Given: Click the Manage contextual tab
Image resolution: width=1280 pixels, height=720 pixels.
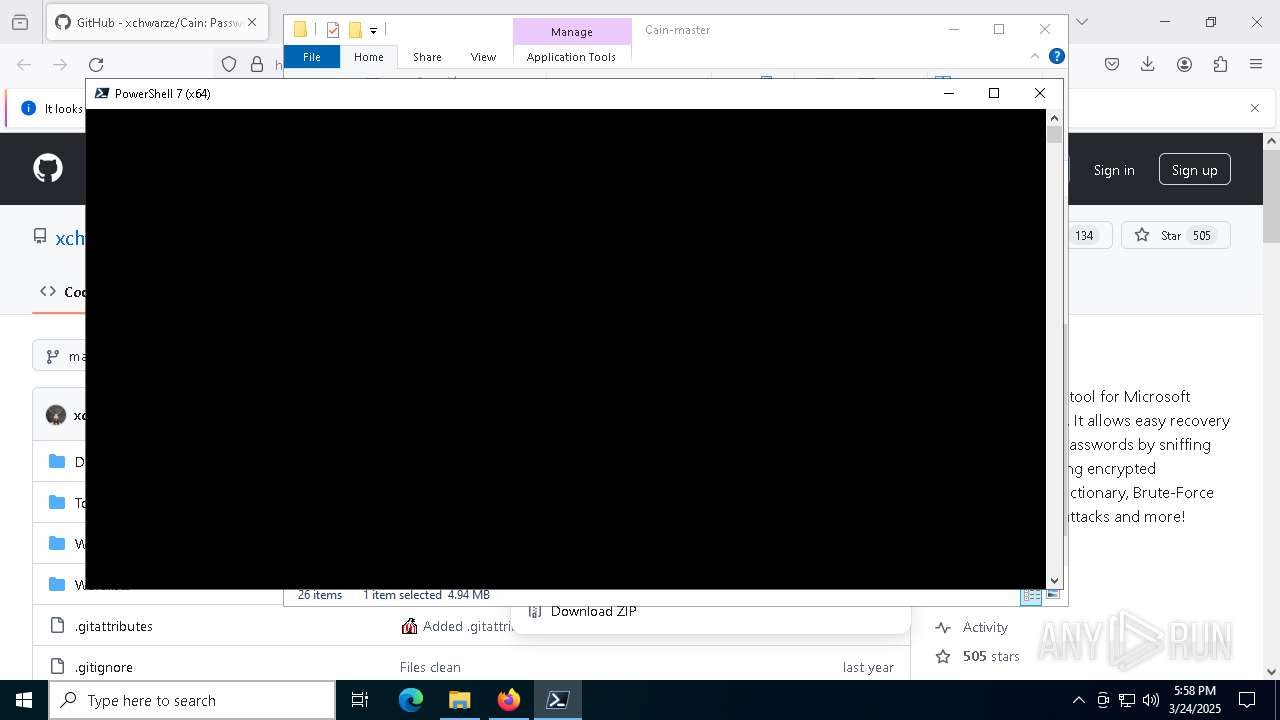Looking at the screenshot, I should [572, 32].
